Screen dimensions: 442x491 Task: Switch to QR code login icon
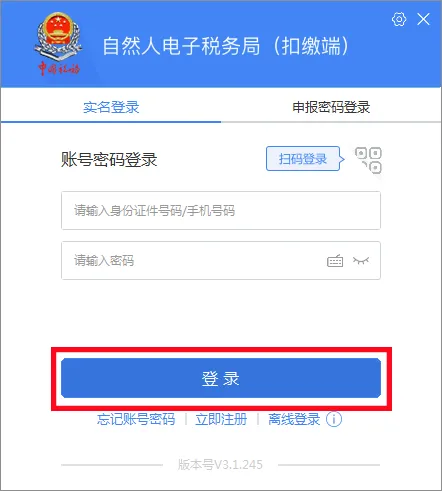click(368, 160)
